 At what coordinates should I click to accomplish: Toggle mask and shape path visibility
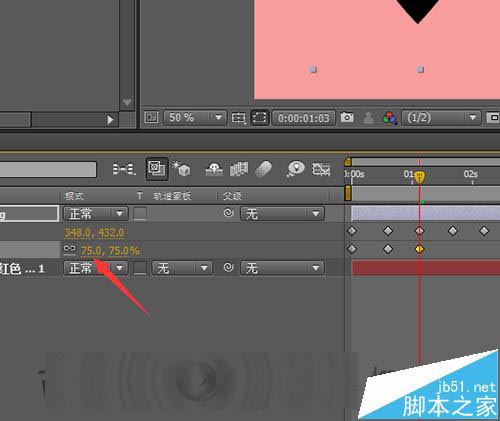pyautogui.click(x=260, y=117)
